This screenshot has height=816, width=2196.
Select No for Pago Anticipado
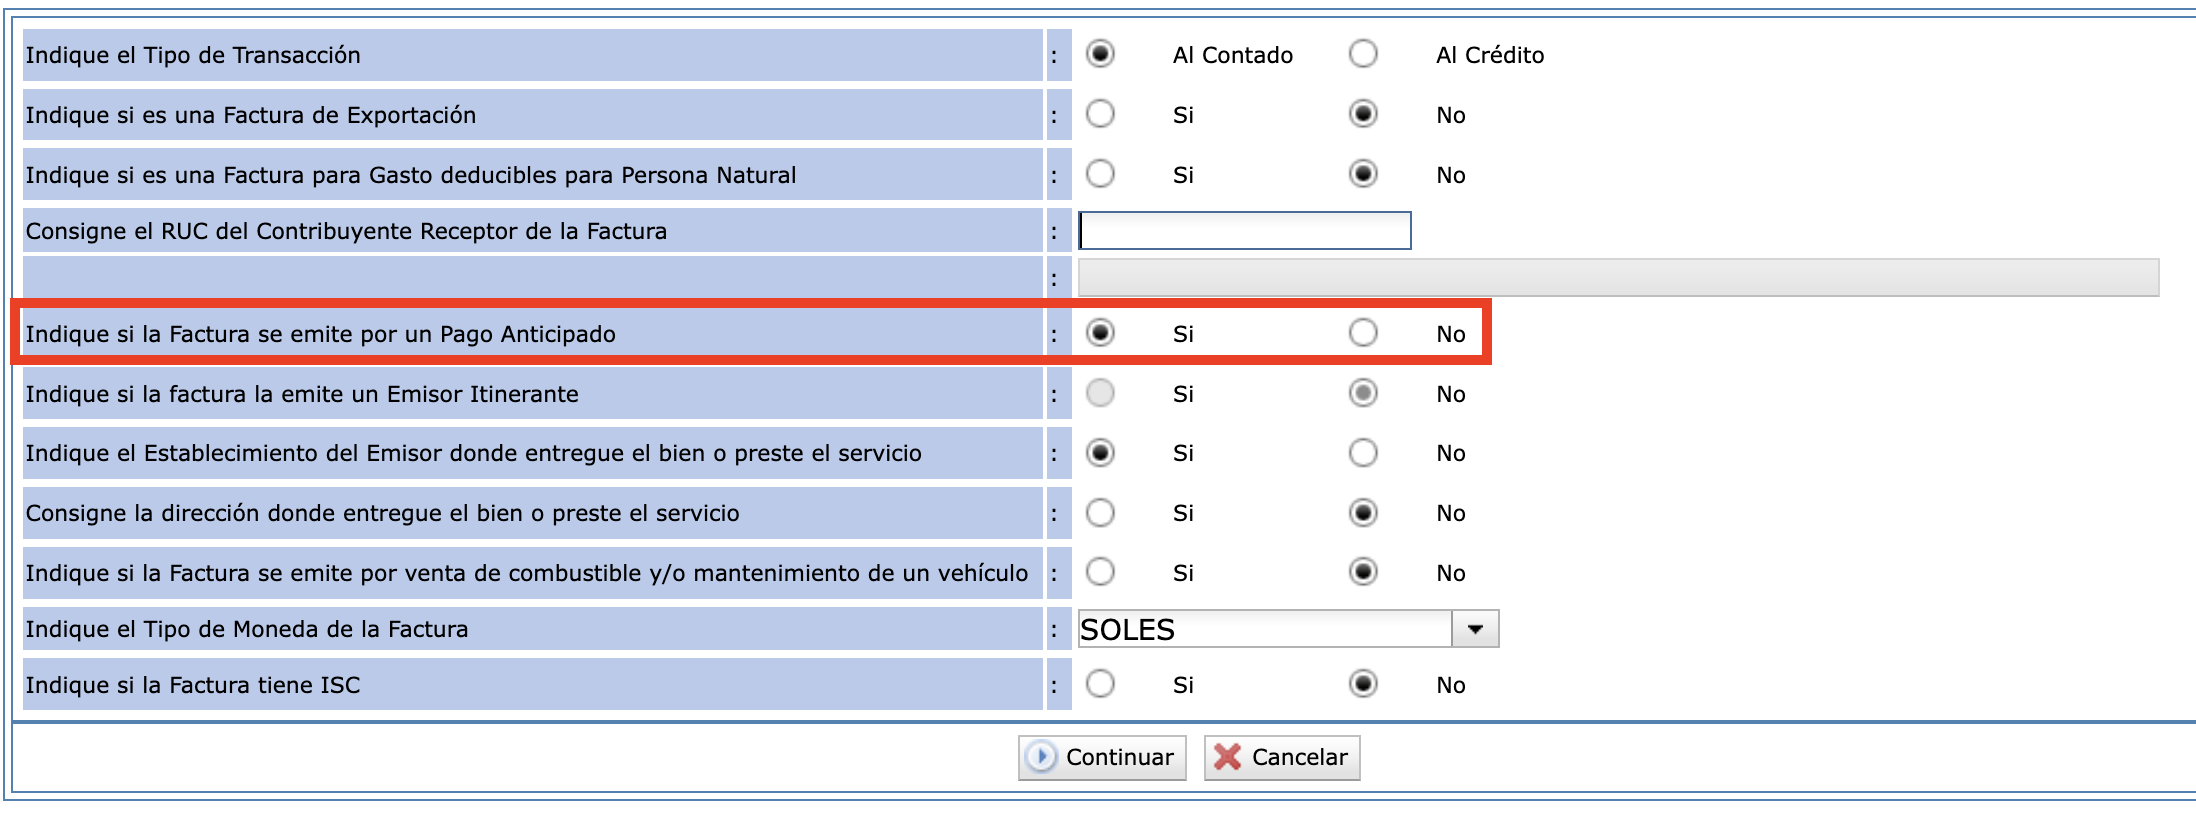click(x=1363, y=333)
